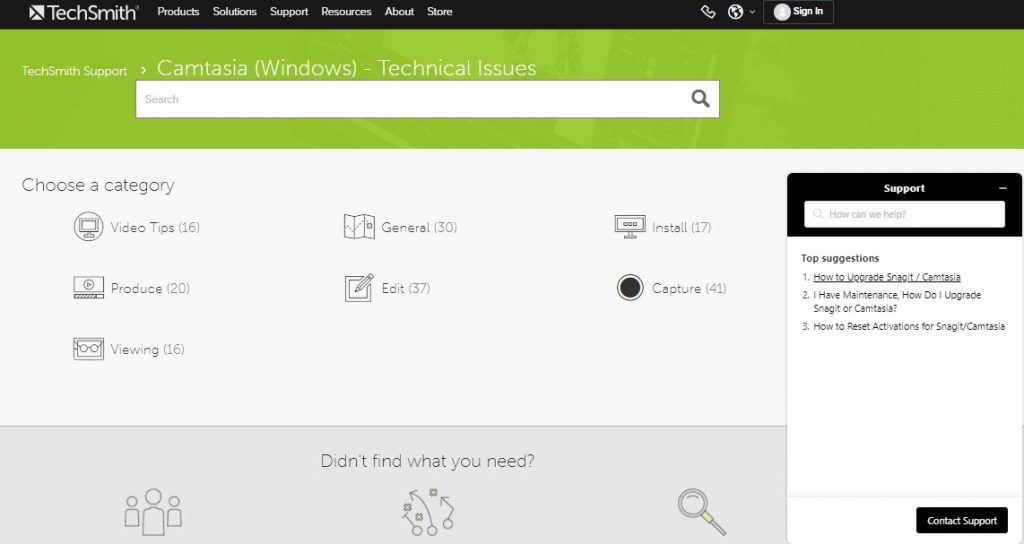Click the TechSmith logo

(83, 12)
